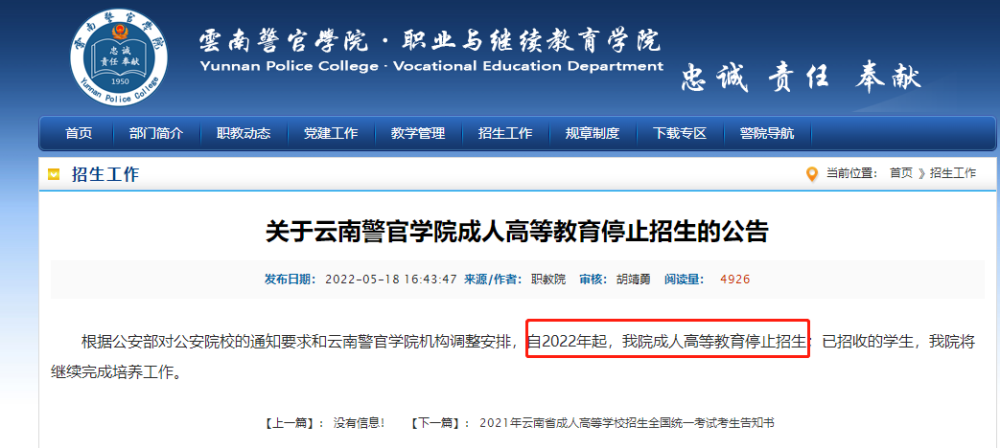Open the 教学管理 navigation menu item
Viewport: 1000px width, 448px height.
point(418,133)
